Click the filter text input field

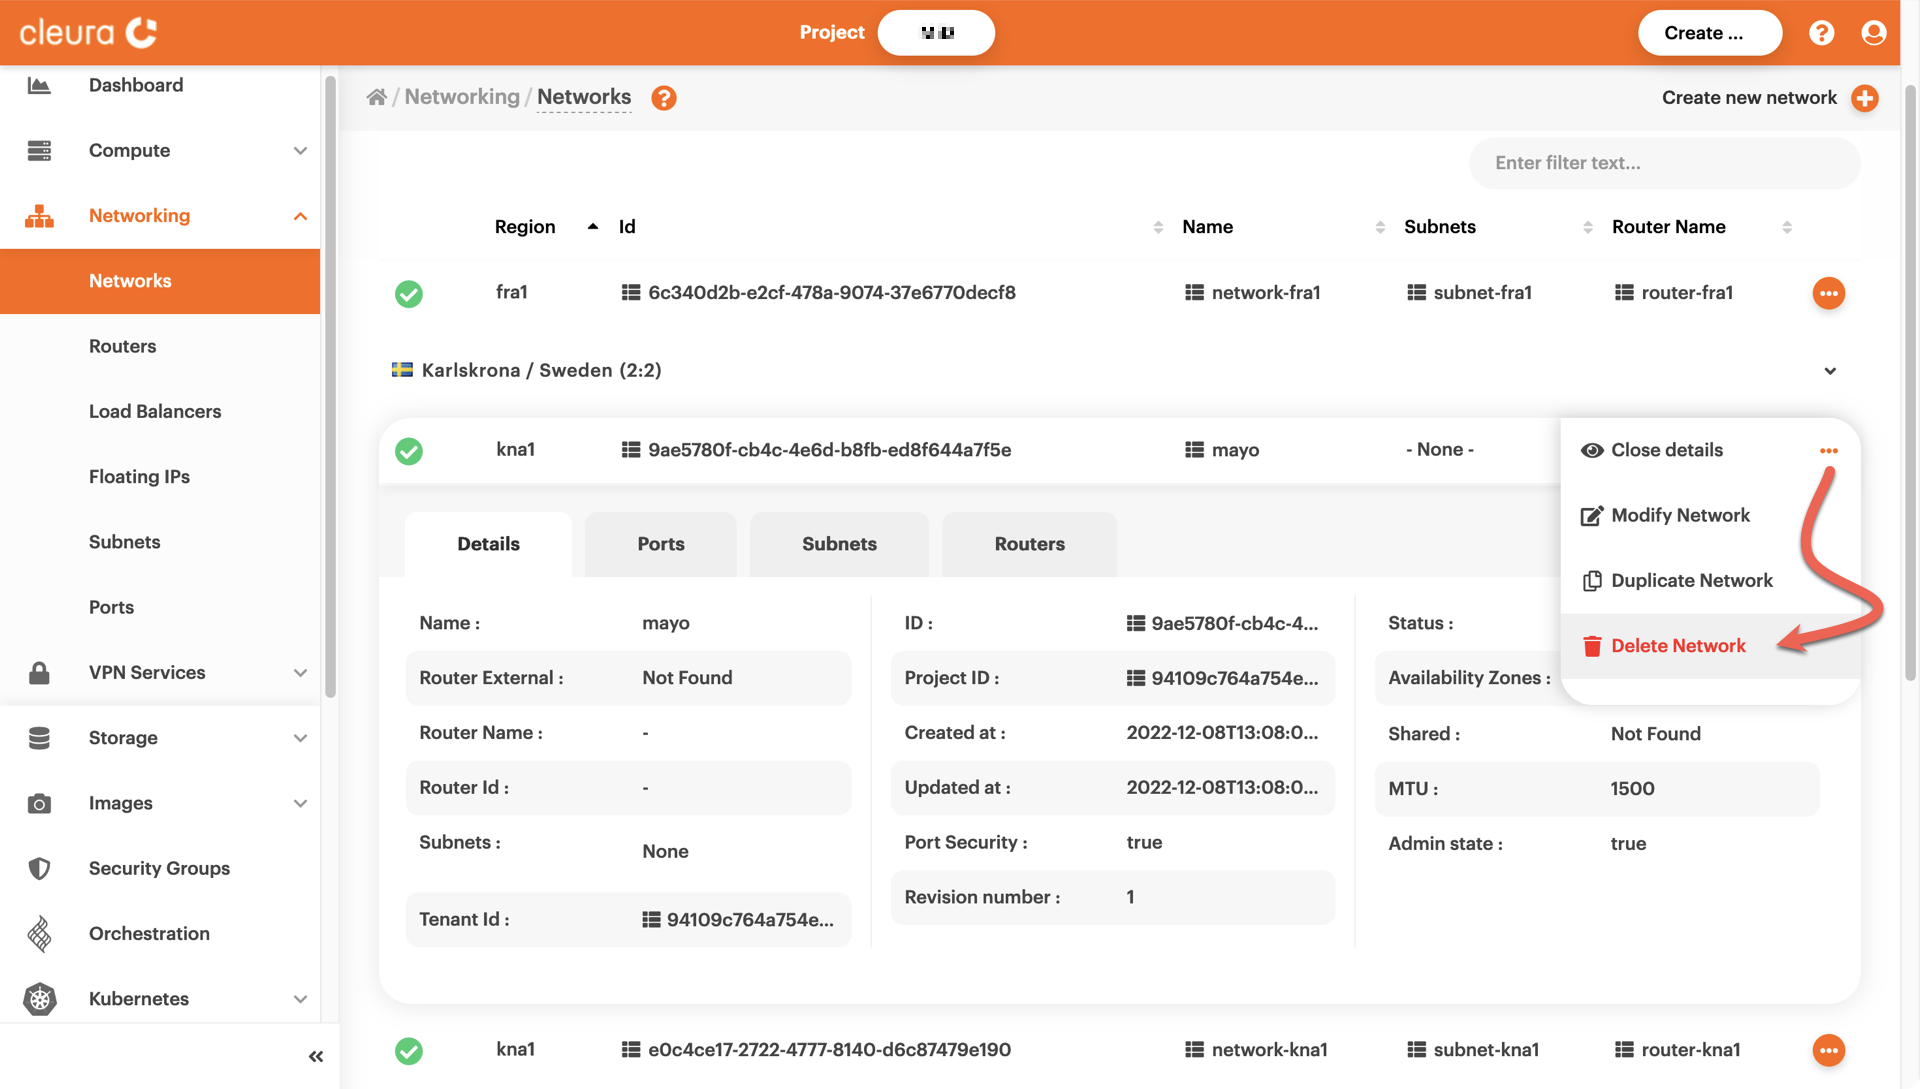tap(1664, 163)
